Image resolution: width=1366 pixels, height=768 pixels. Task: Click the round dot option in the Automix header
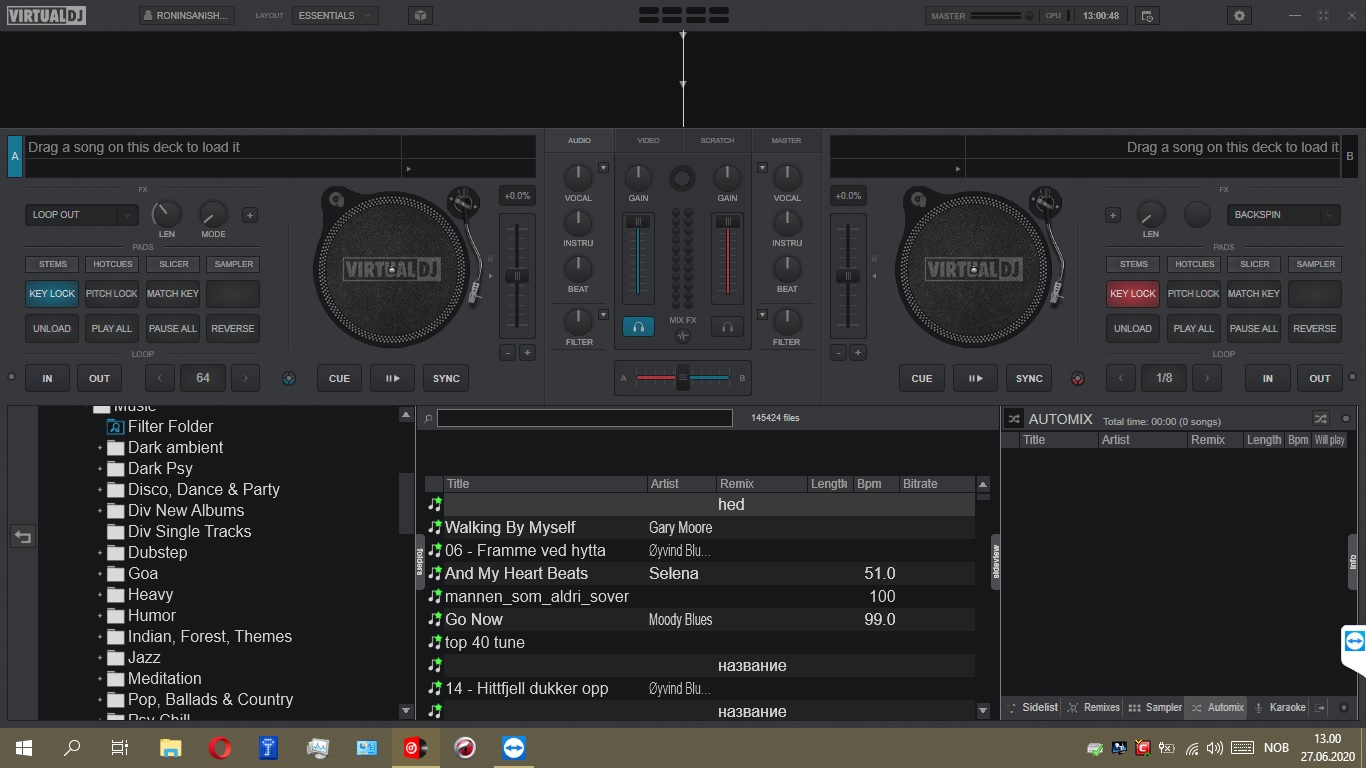(x=1346, y=419)
